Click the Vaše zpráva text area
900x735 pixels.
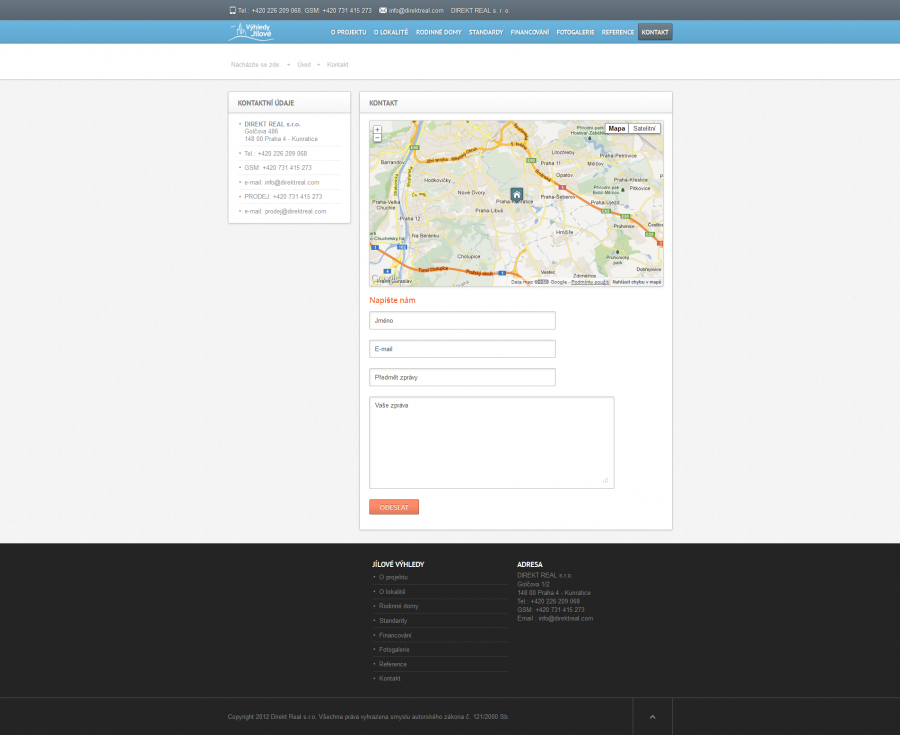(491, 442)
